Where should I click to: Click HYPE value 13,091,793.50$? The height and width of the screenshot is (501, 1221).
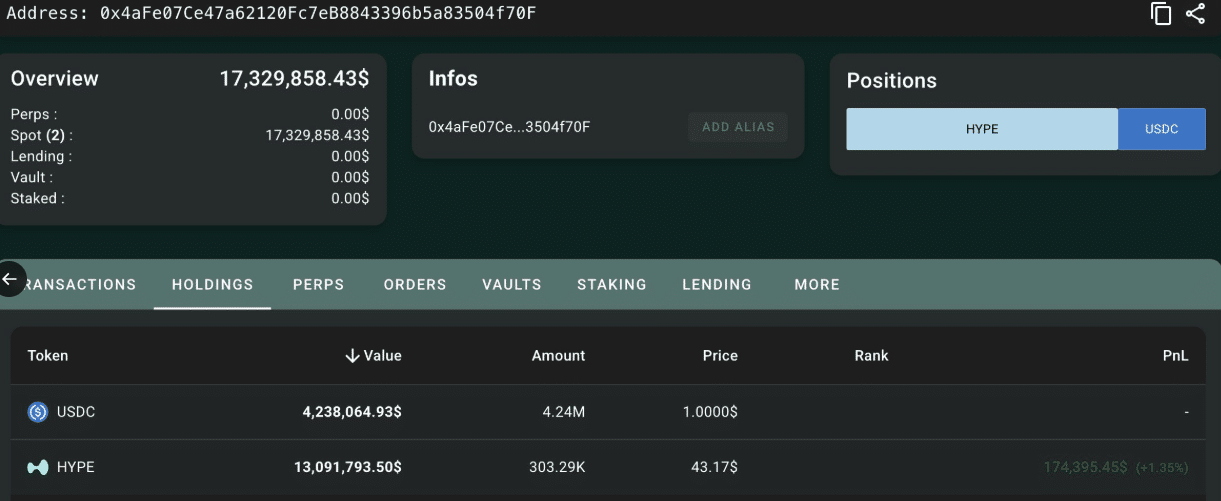(348, 467)
